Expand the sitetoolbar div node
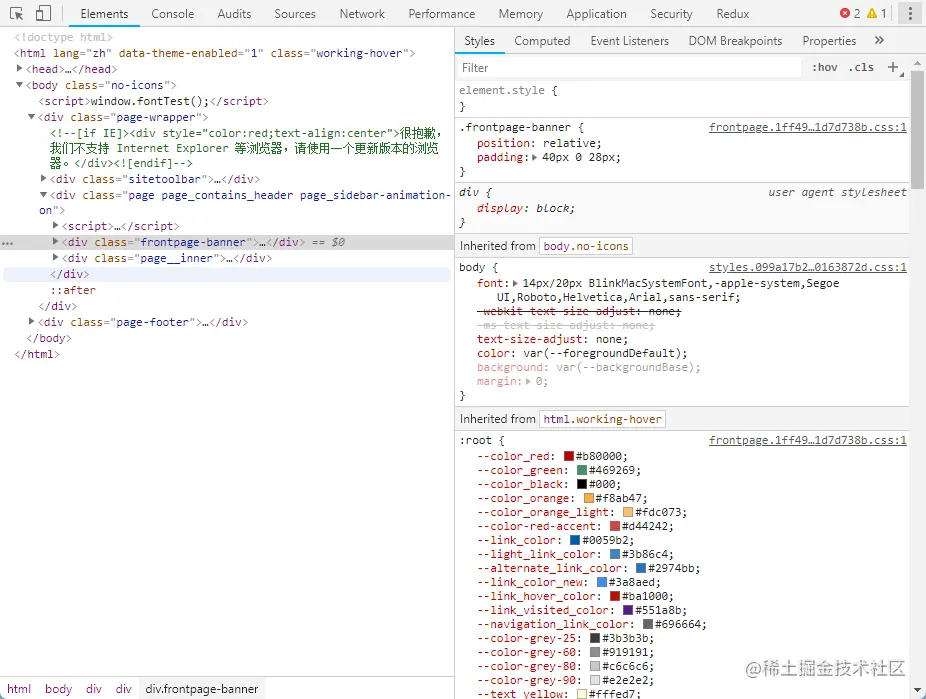 click(43, 178)
